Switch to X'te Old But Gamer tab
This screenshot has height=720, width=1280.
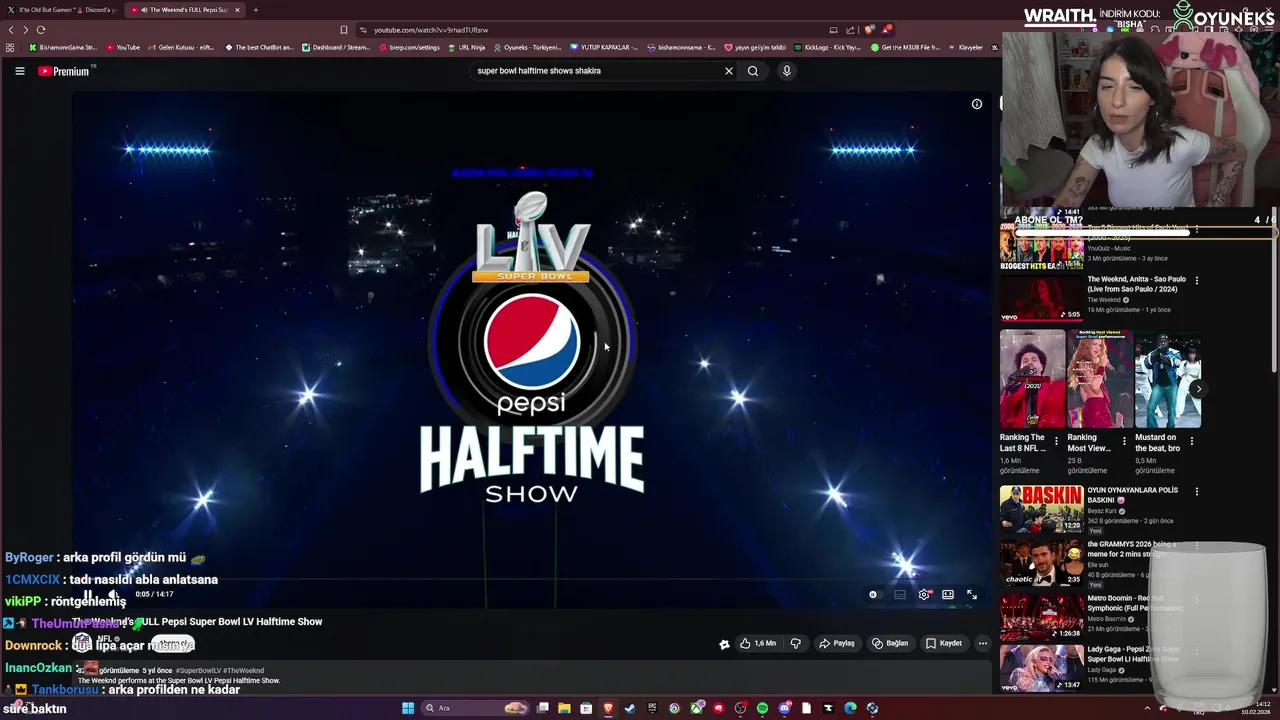[61, 10]
